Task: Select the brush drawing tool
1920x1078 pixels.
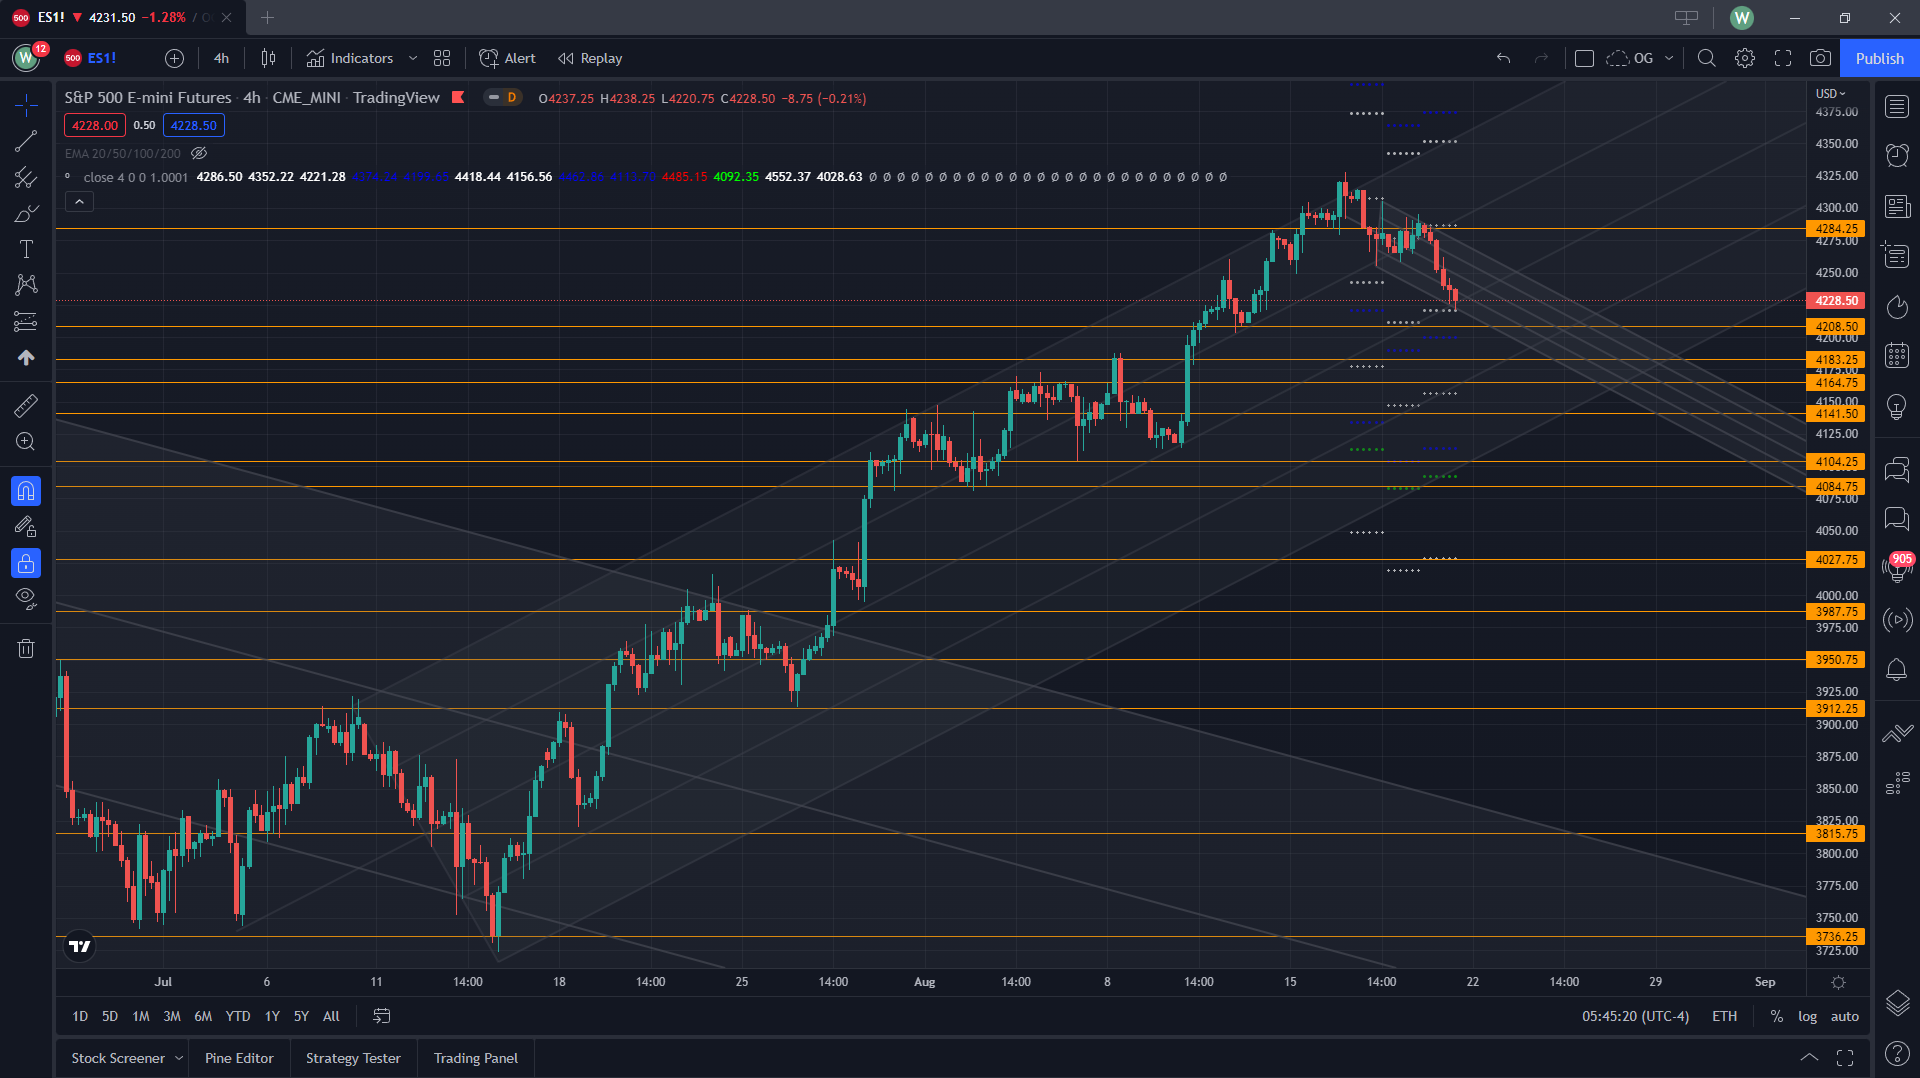Action: (26, 213)
